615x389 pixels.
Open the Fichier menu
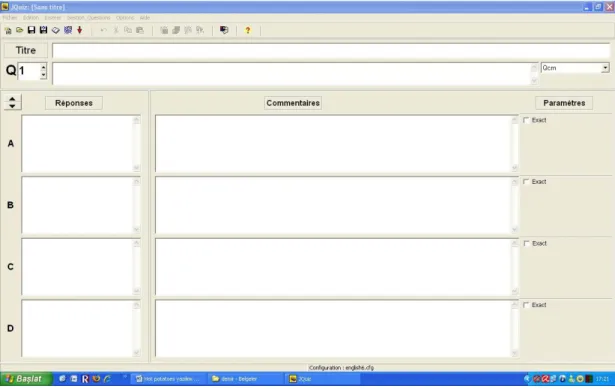pos(9,18)
